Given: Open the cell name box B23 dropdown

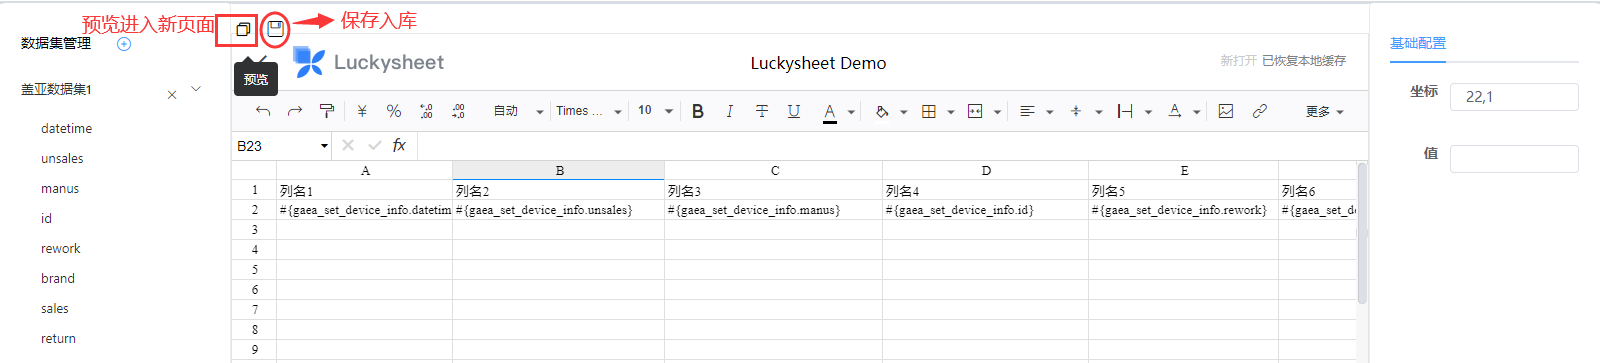Looking at the screenshot, I should (324, 146).
